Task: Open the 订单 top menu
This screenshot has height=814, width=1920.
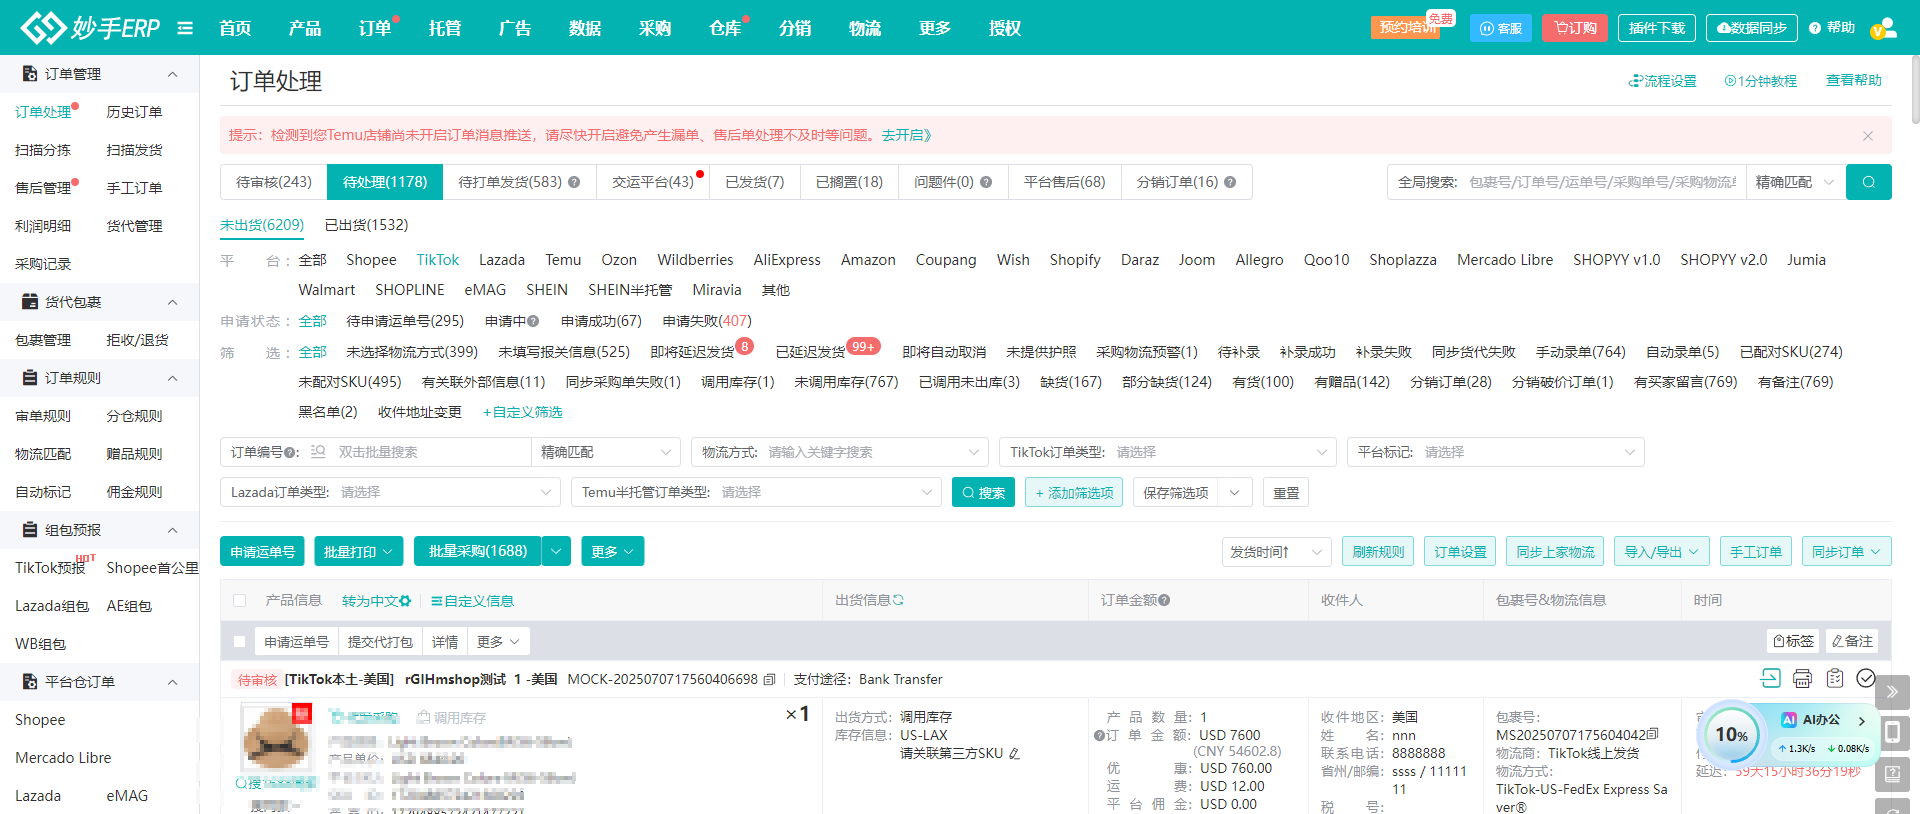Action: 375,28
